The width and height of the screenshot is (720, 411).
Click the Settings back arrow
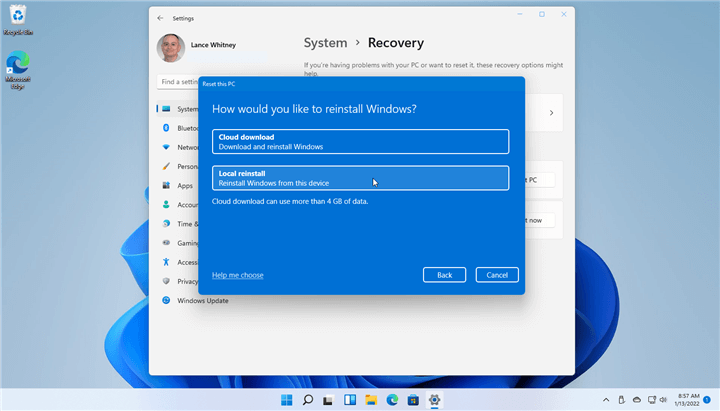coord(161,17)
